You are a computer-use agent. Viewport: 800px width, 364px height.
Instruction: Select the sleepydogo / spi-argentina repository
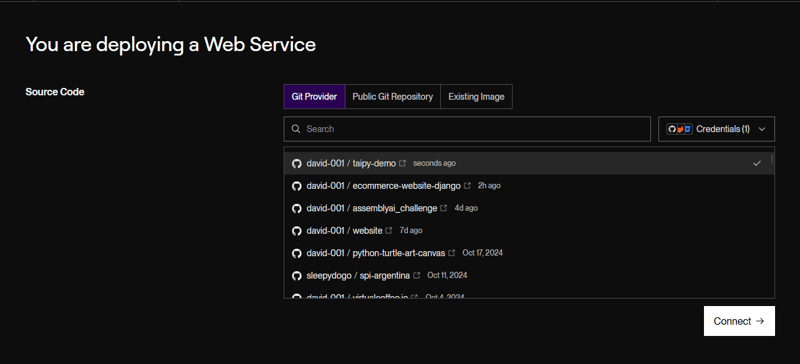click(x=529, y=276)
